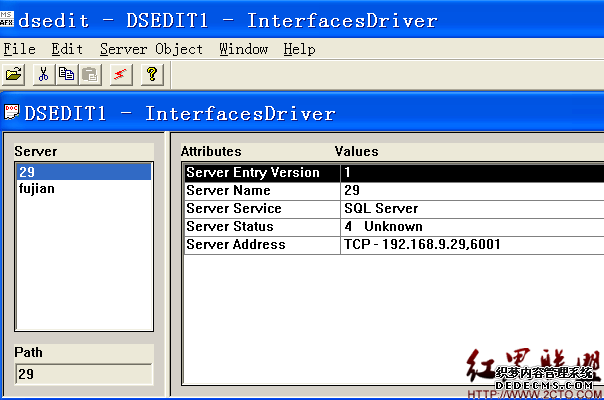Click the Paste clipboard toolbar icon

click(x=90, y=74)
